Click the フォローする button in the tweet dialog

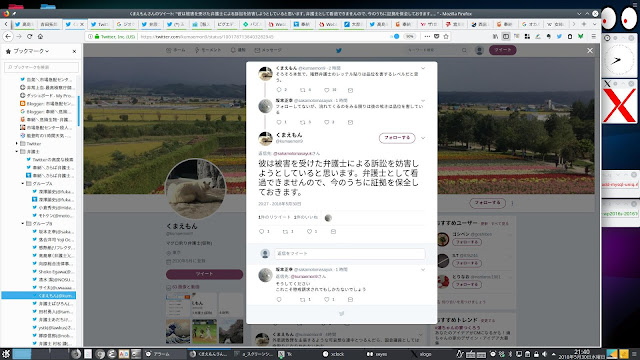(397, 138)
